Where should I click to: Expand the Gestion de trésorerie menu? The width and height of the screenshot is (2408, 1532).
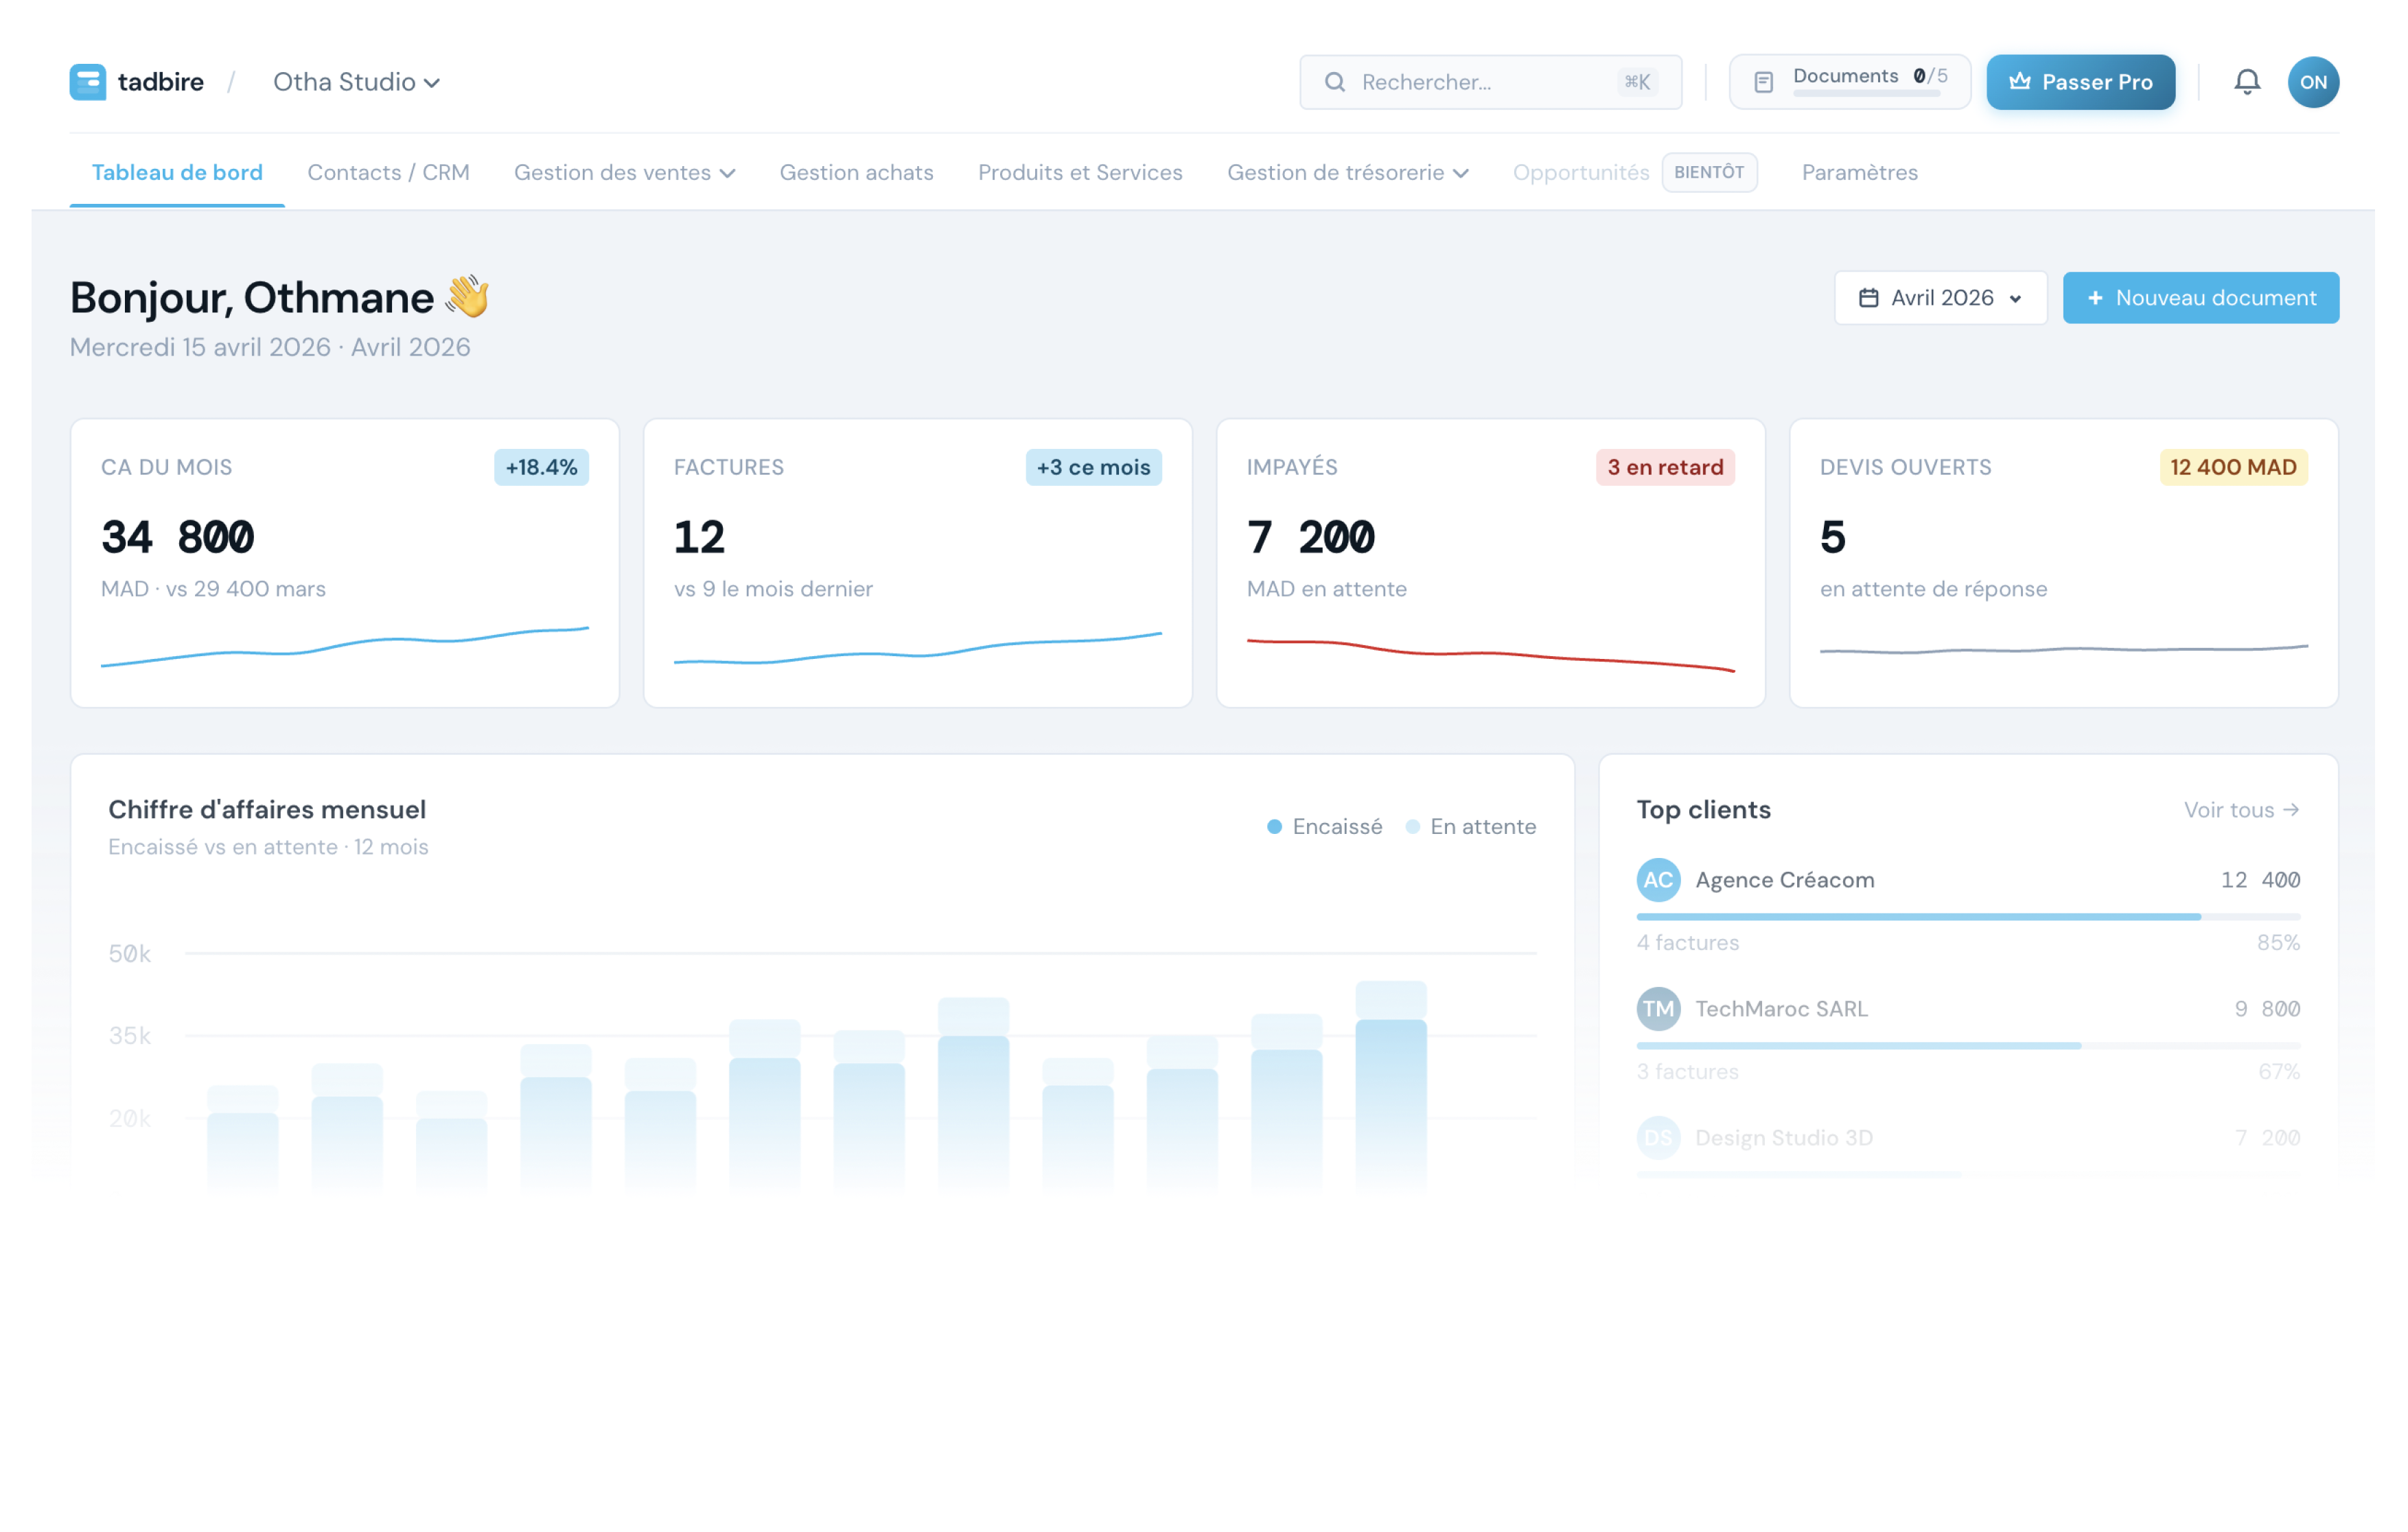click(1347, 173)
